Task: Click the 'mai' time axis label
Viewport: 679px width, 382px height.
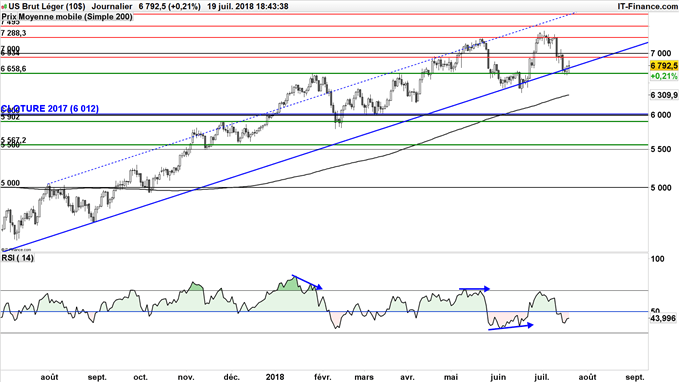Action: [451, 377]
